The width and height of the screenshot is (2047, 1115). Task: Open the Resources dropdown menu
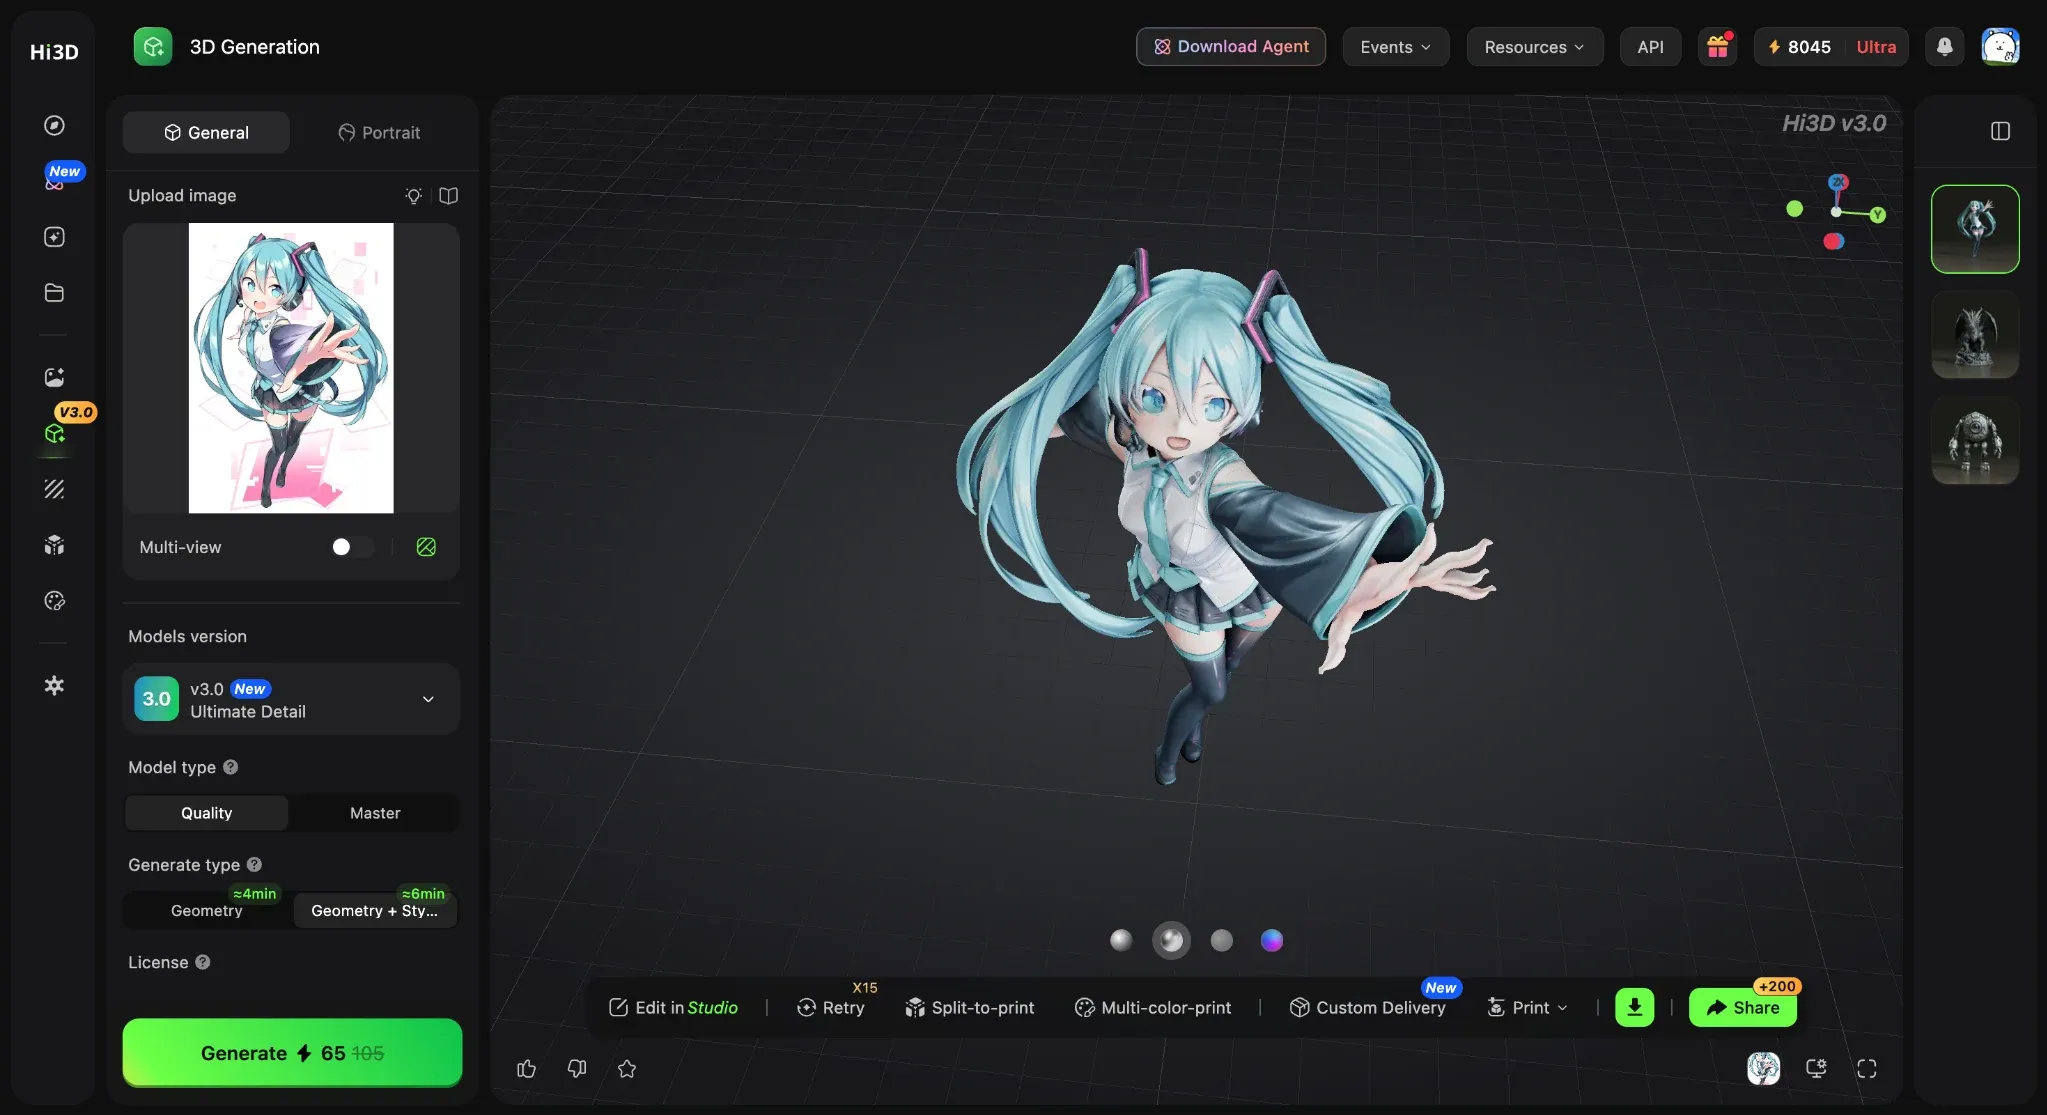coord(1535,47)
